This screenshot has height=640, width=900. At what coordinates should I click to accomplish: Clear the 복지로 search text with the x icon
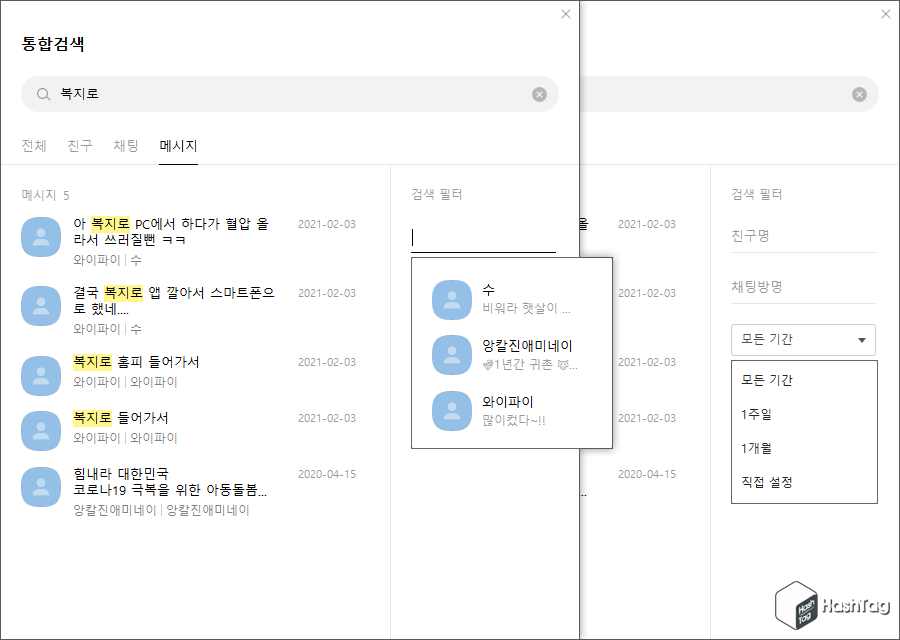coord(538,94)
